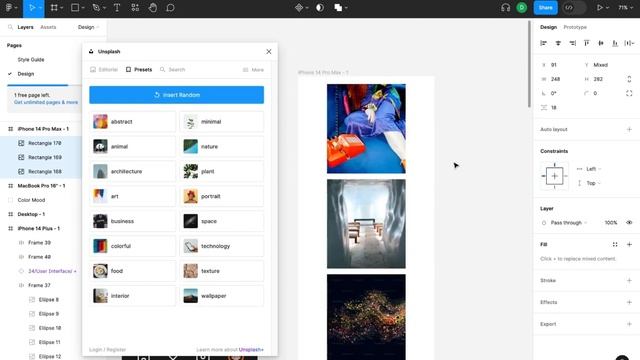
Task: Choose the wallpaper preset
Action: click(x=222, y=296)
